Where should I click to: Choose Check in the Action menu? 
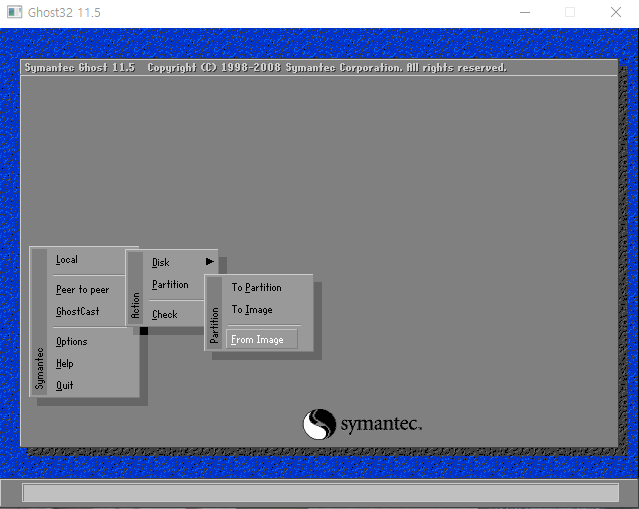[165, 315]
